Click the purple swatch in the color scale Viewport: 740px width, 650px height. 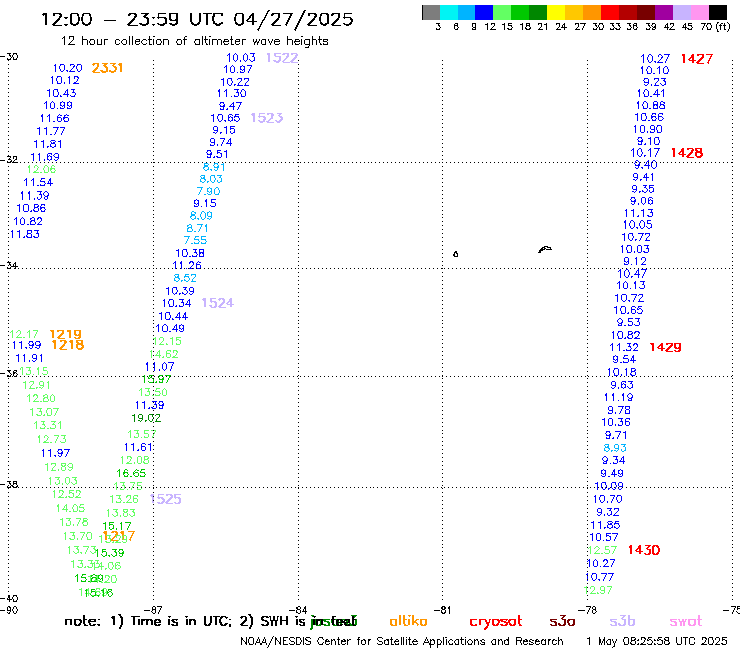point(664,12)
